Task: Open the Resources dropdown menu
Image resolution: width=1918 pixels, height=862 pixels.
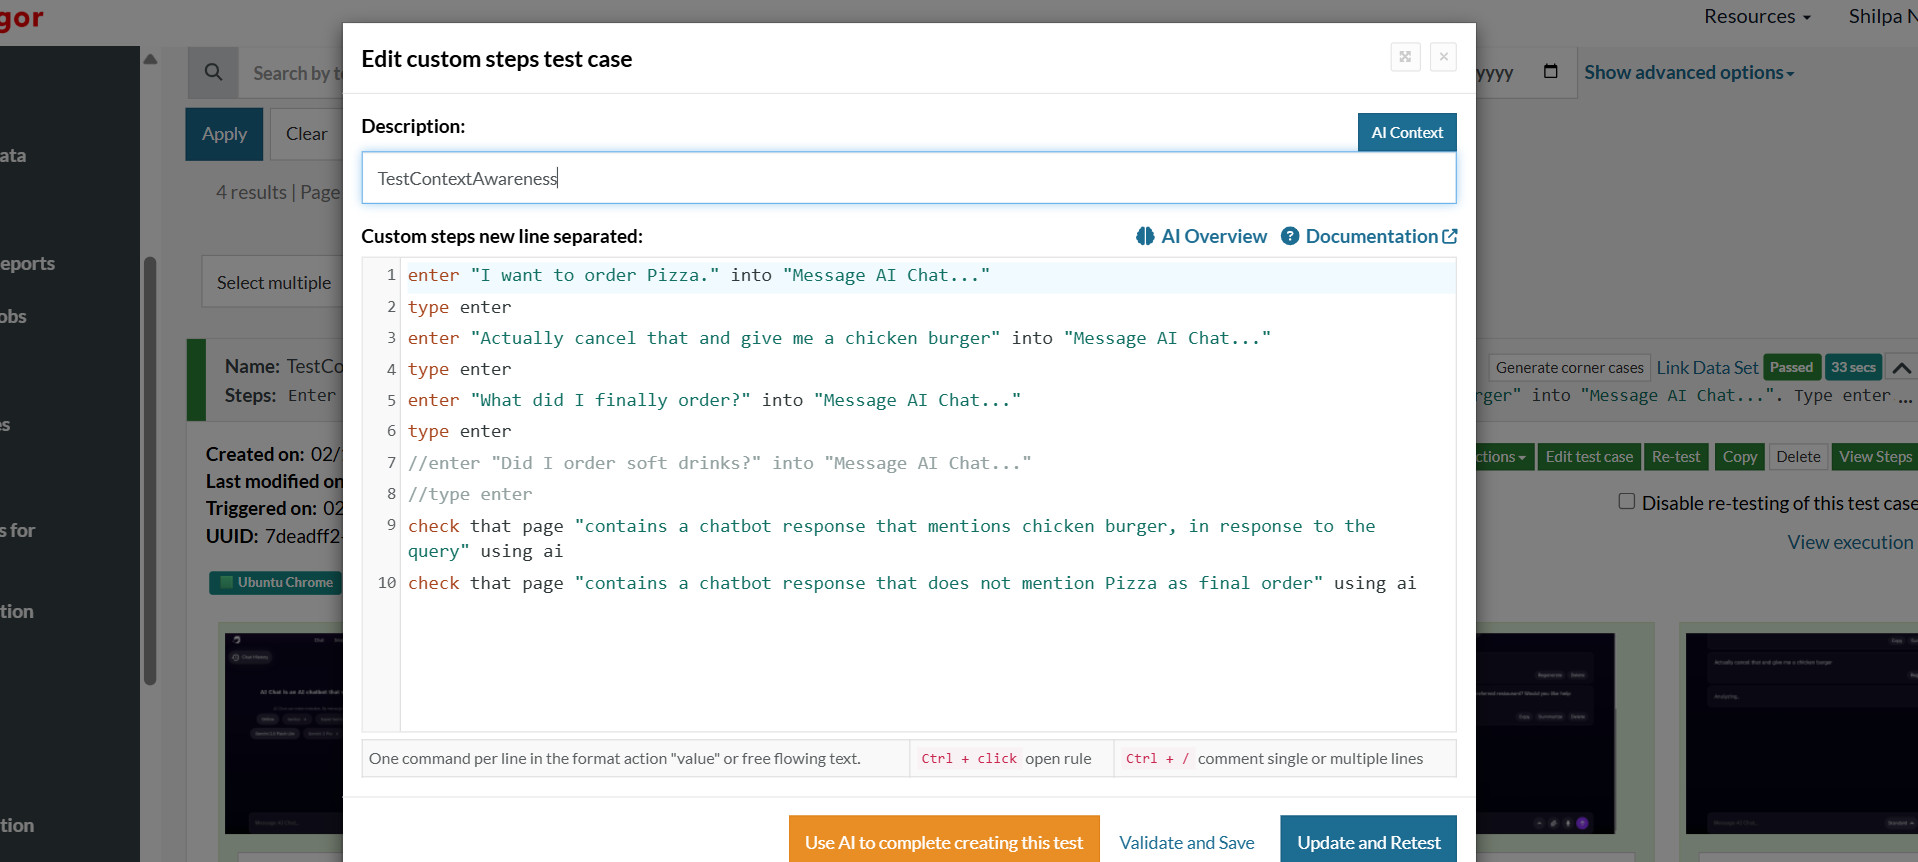Action: click(x=1756, y=17)
